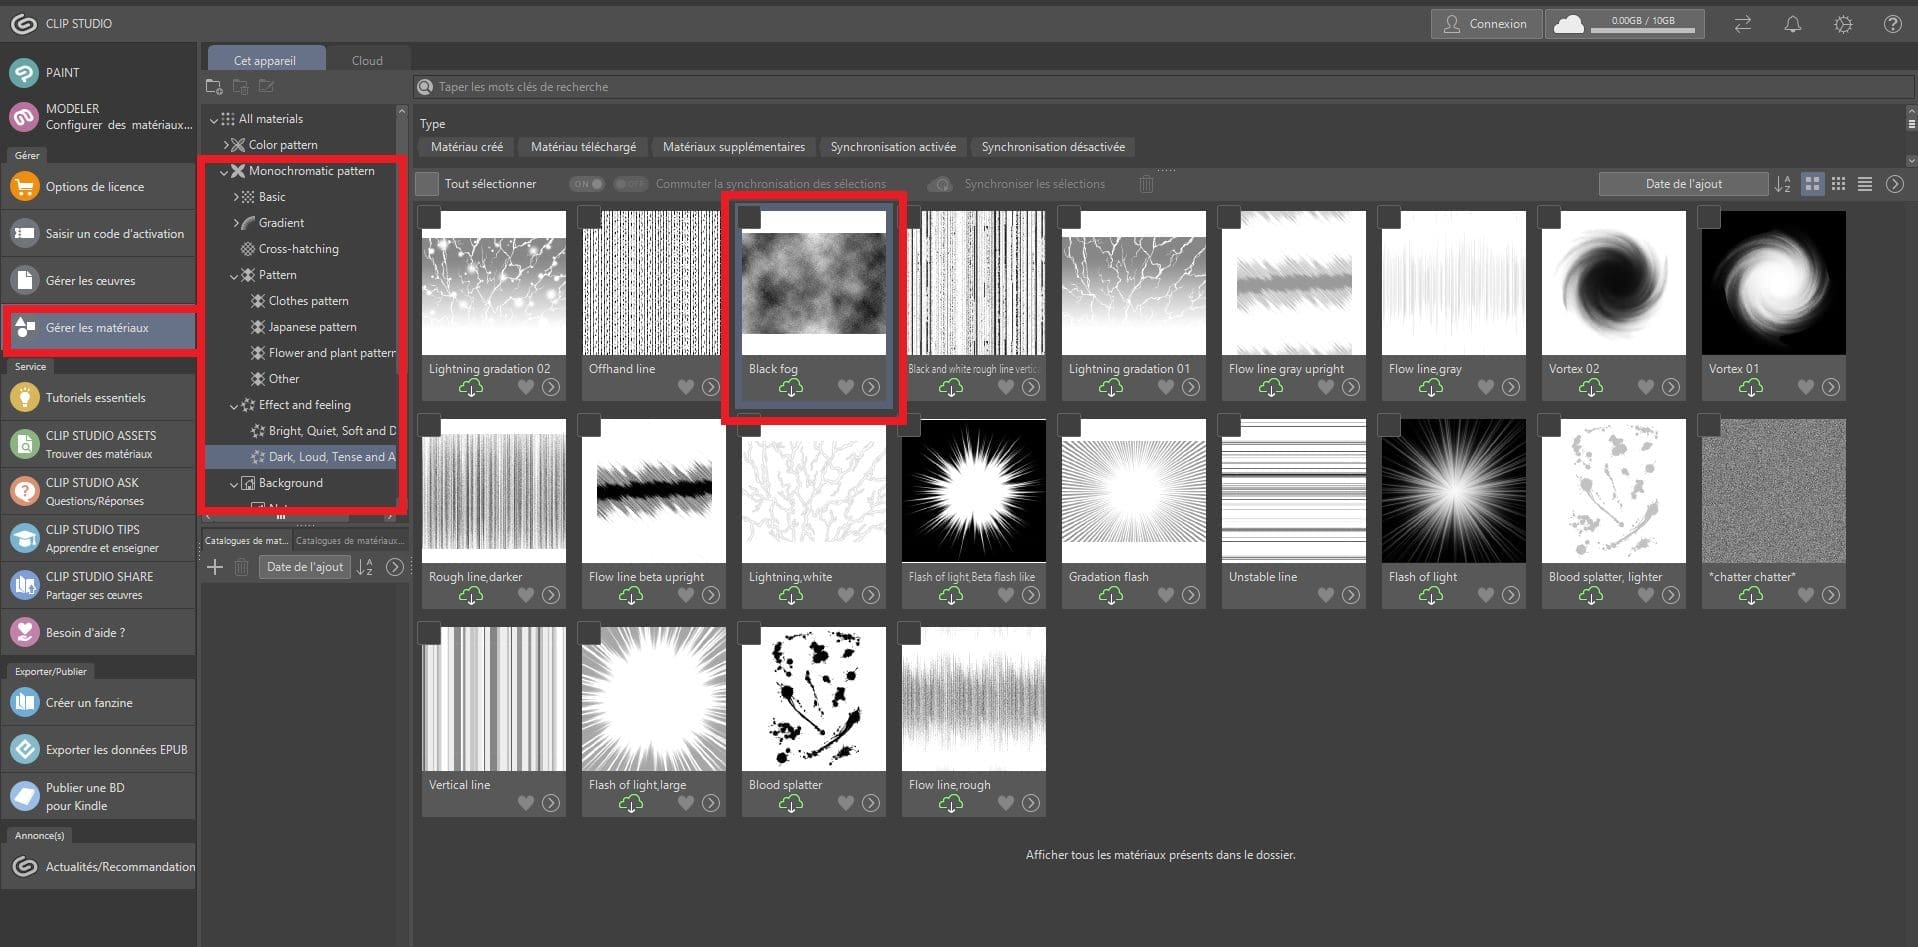The width and height of the screenshot is (1918, 947).
Task: Open Besoin d'aide ?
Action: 98,633
